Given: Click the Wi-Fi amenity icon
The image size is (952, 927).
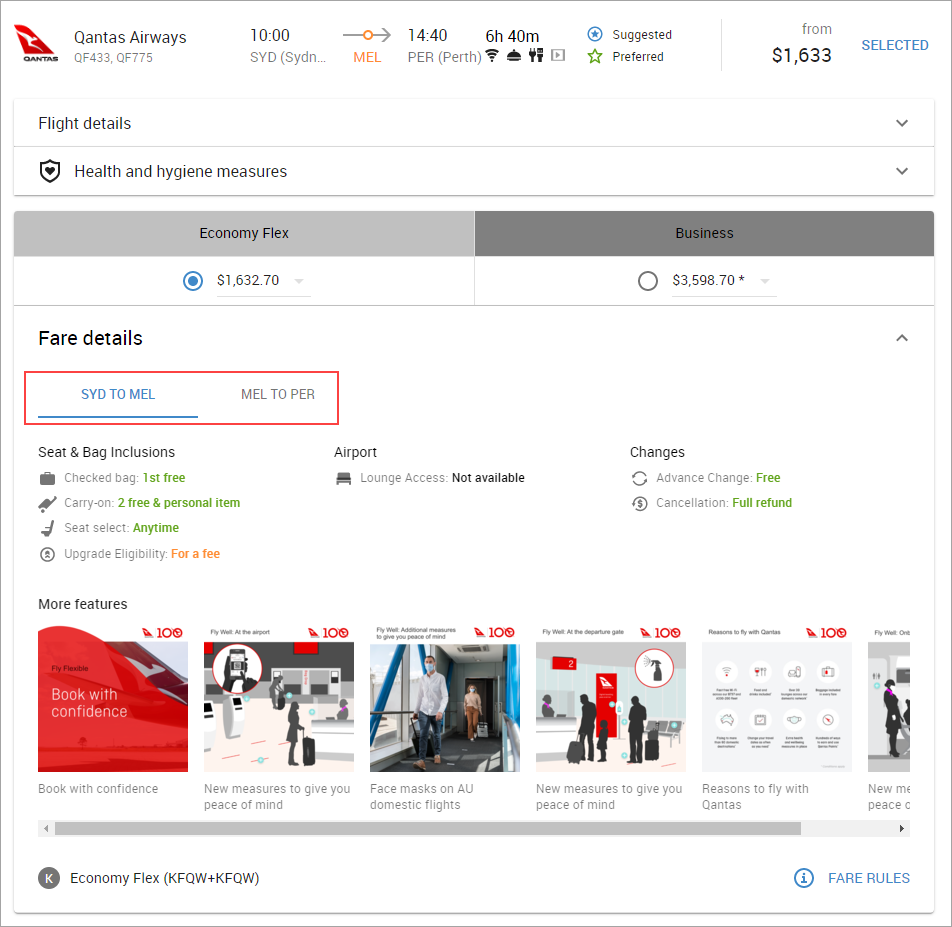Looking at the screenshot, I should tap(492, 56).
